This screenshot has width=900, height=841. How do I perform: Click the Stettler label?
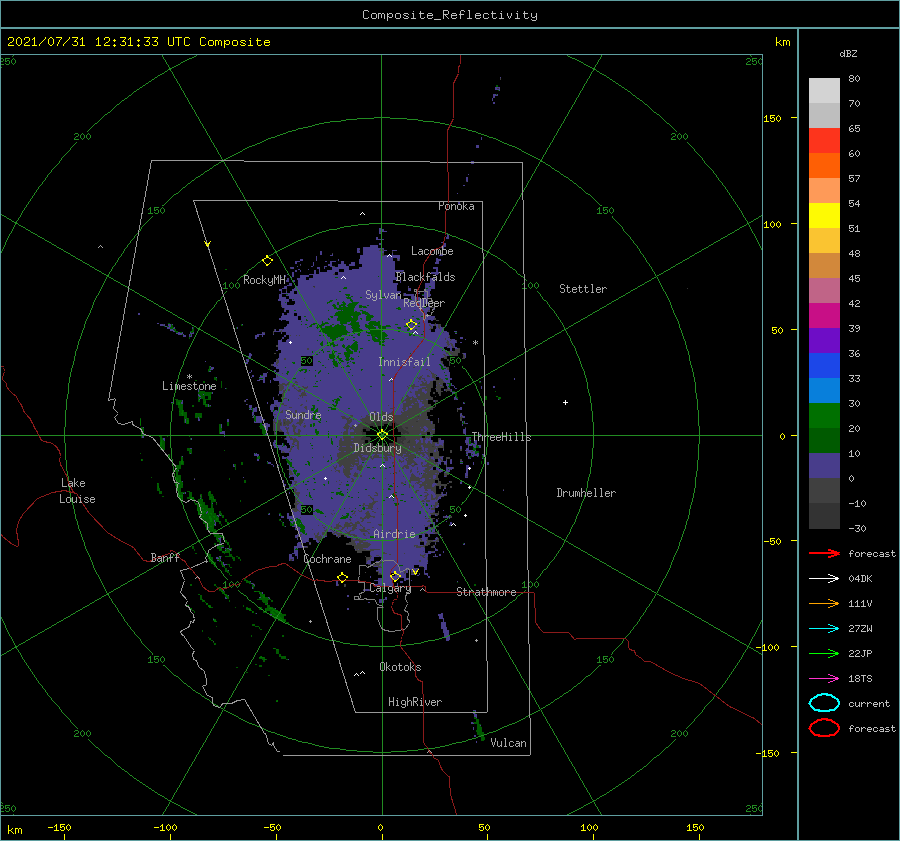point(583,289)
